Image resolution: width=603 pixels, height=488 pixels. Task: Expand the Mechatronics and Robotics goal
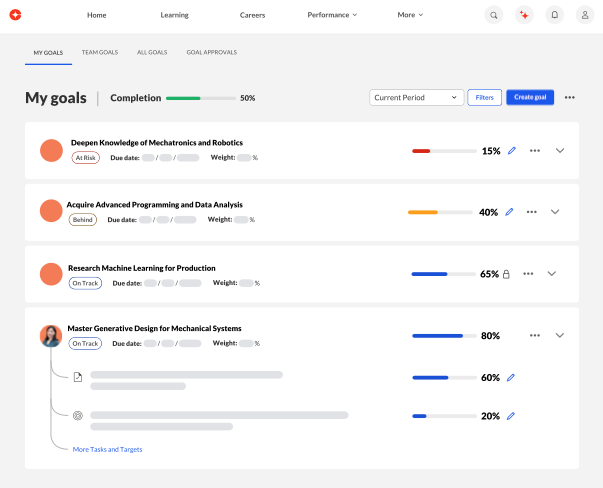point(560,151)
